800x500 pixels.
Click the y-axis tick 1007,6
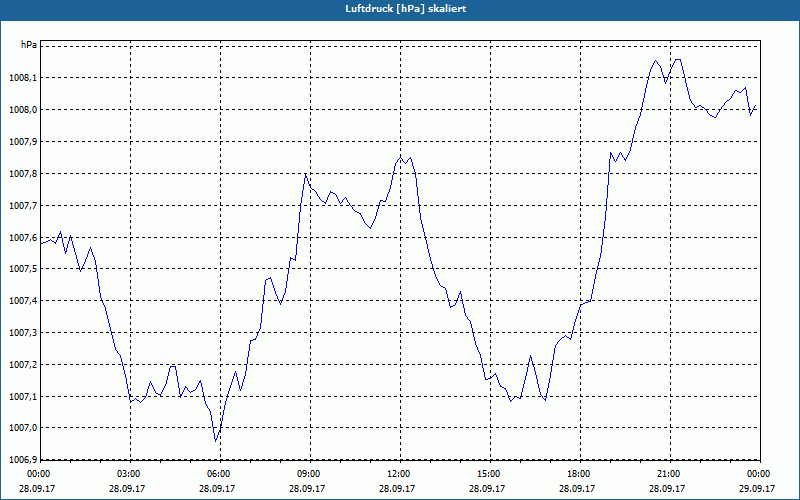click(x=23, y=237)
